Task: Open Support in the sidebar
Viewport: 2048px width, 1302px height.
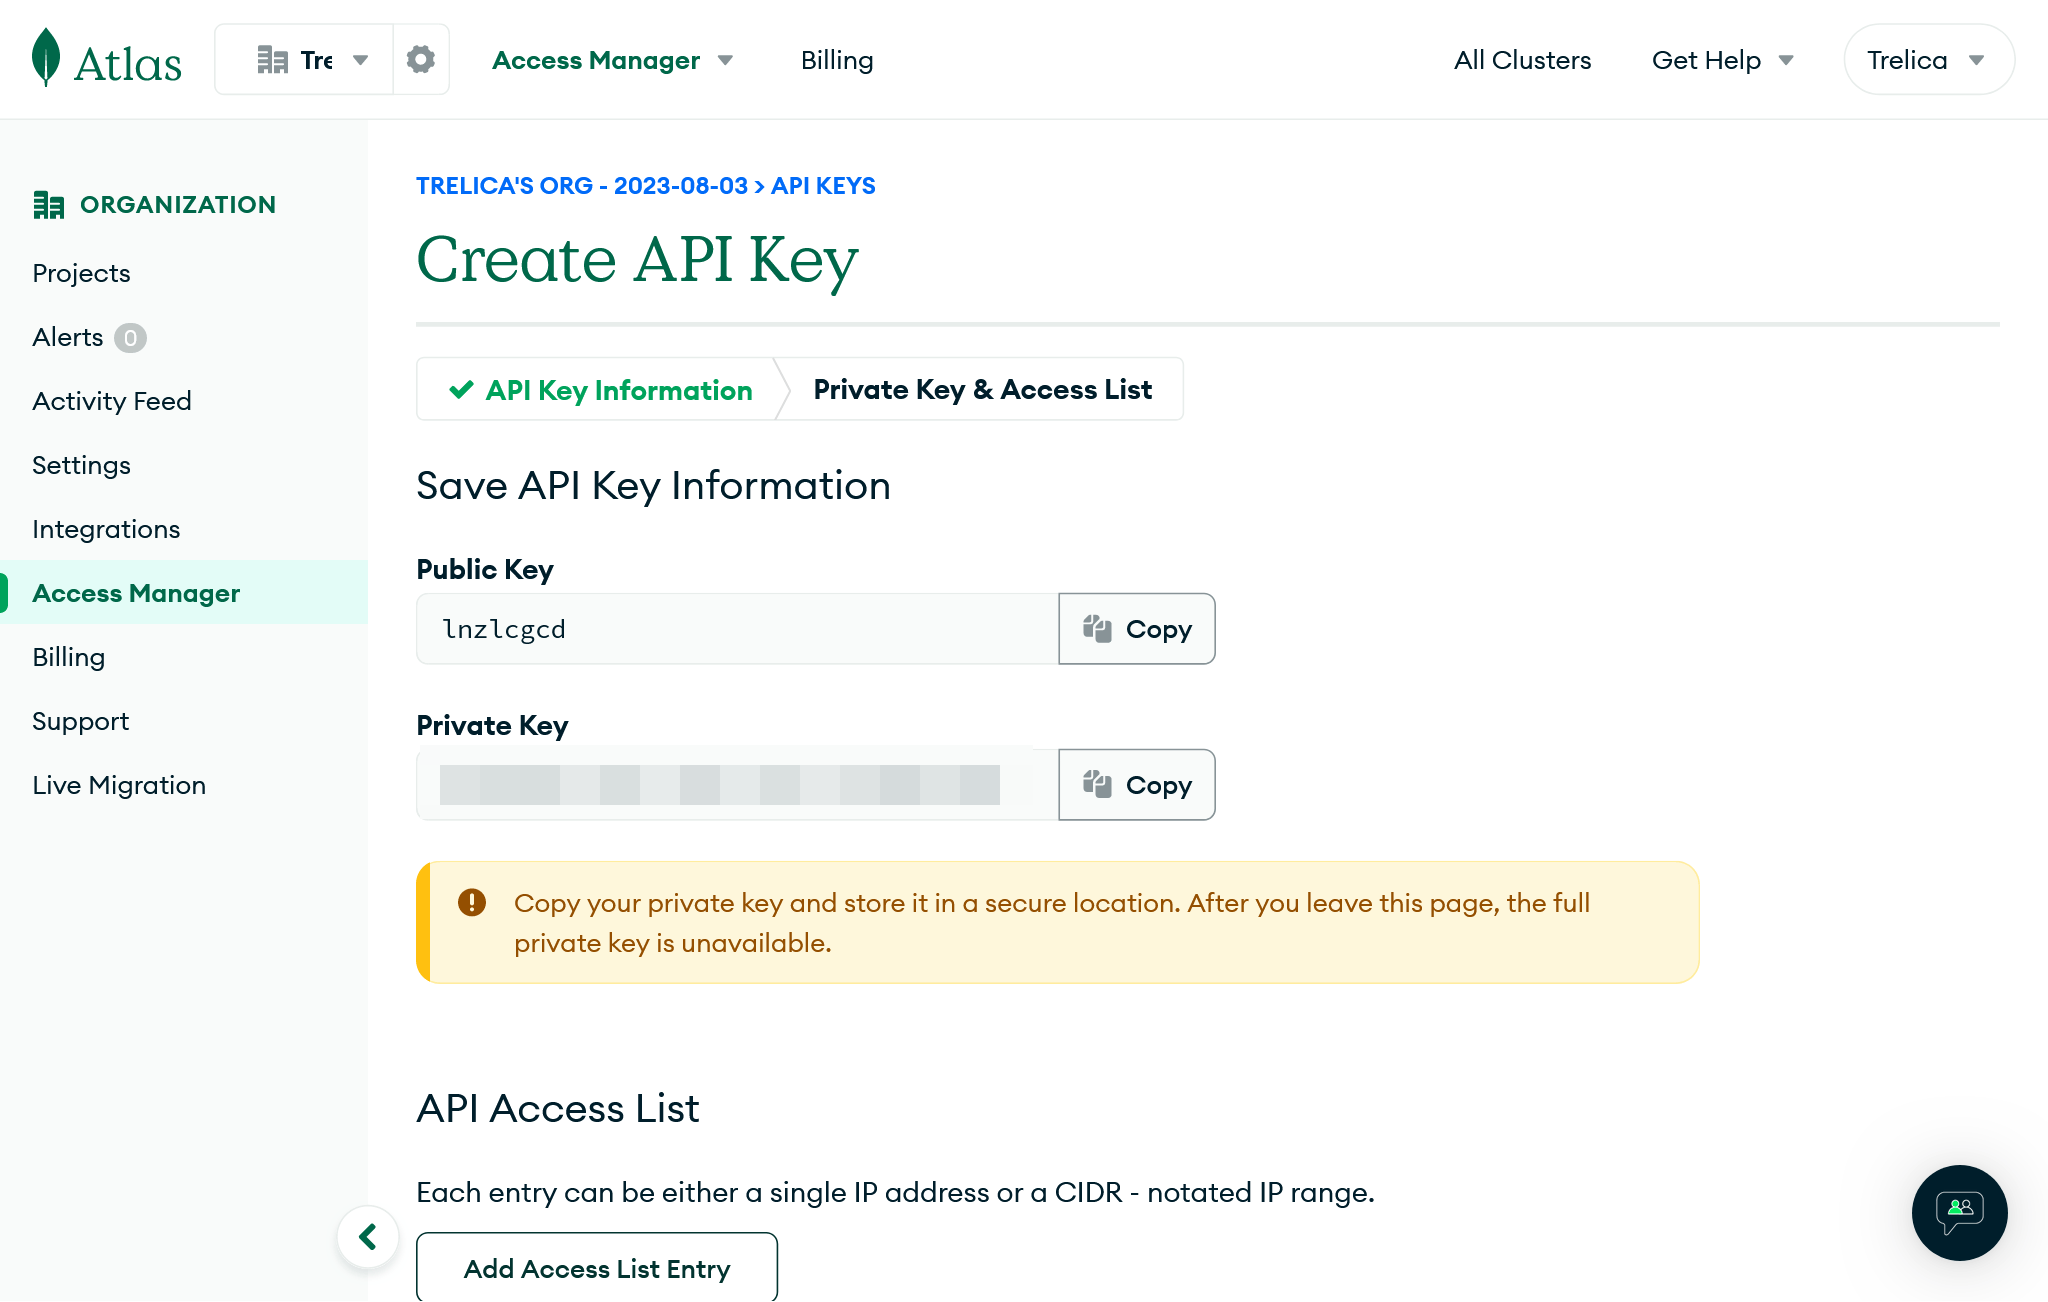Action: pyautogui.click(x=80, y=721)
